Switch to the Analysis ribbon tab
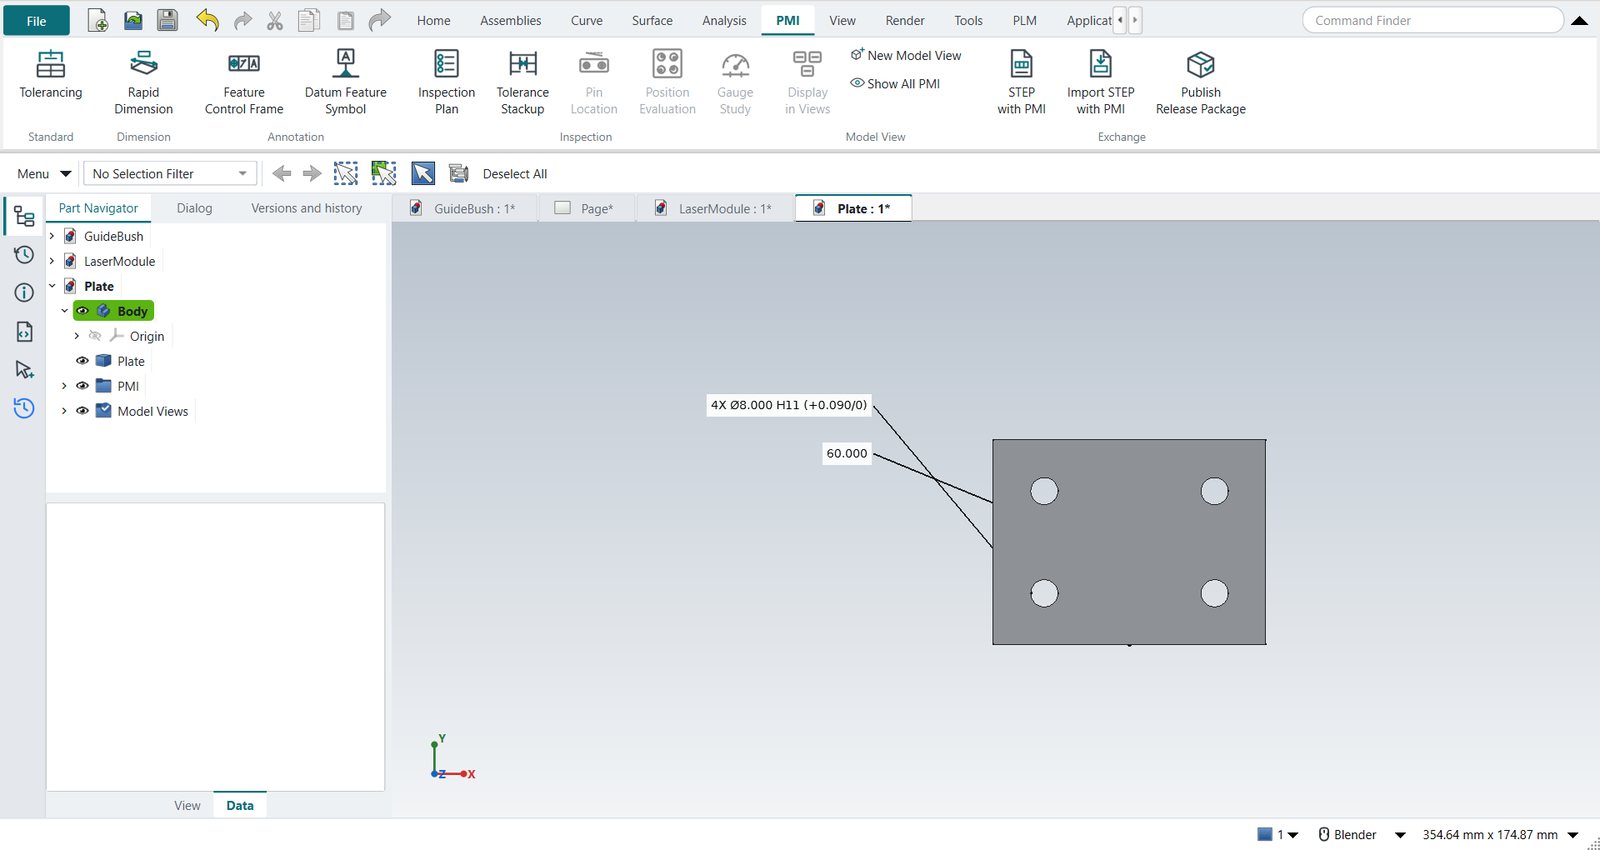This screenshot has width=1600, height=850. (724, 20)
